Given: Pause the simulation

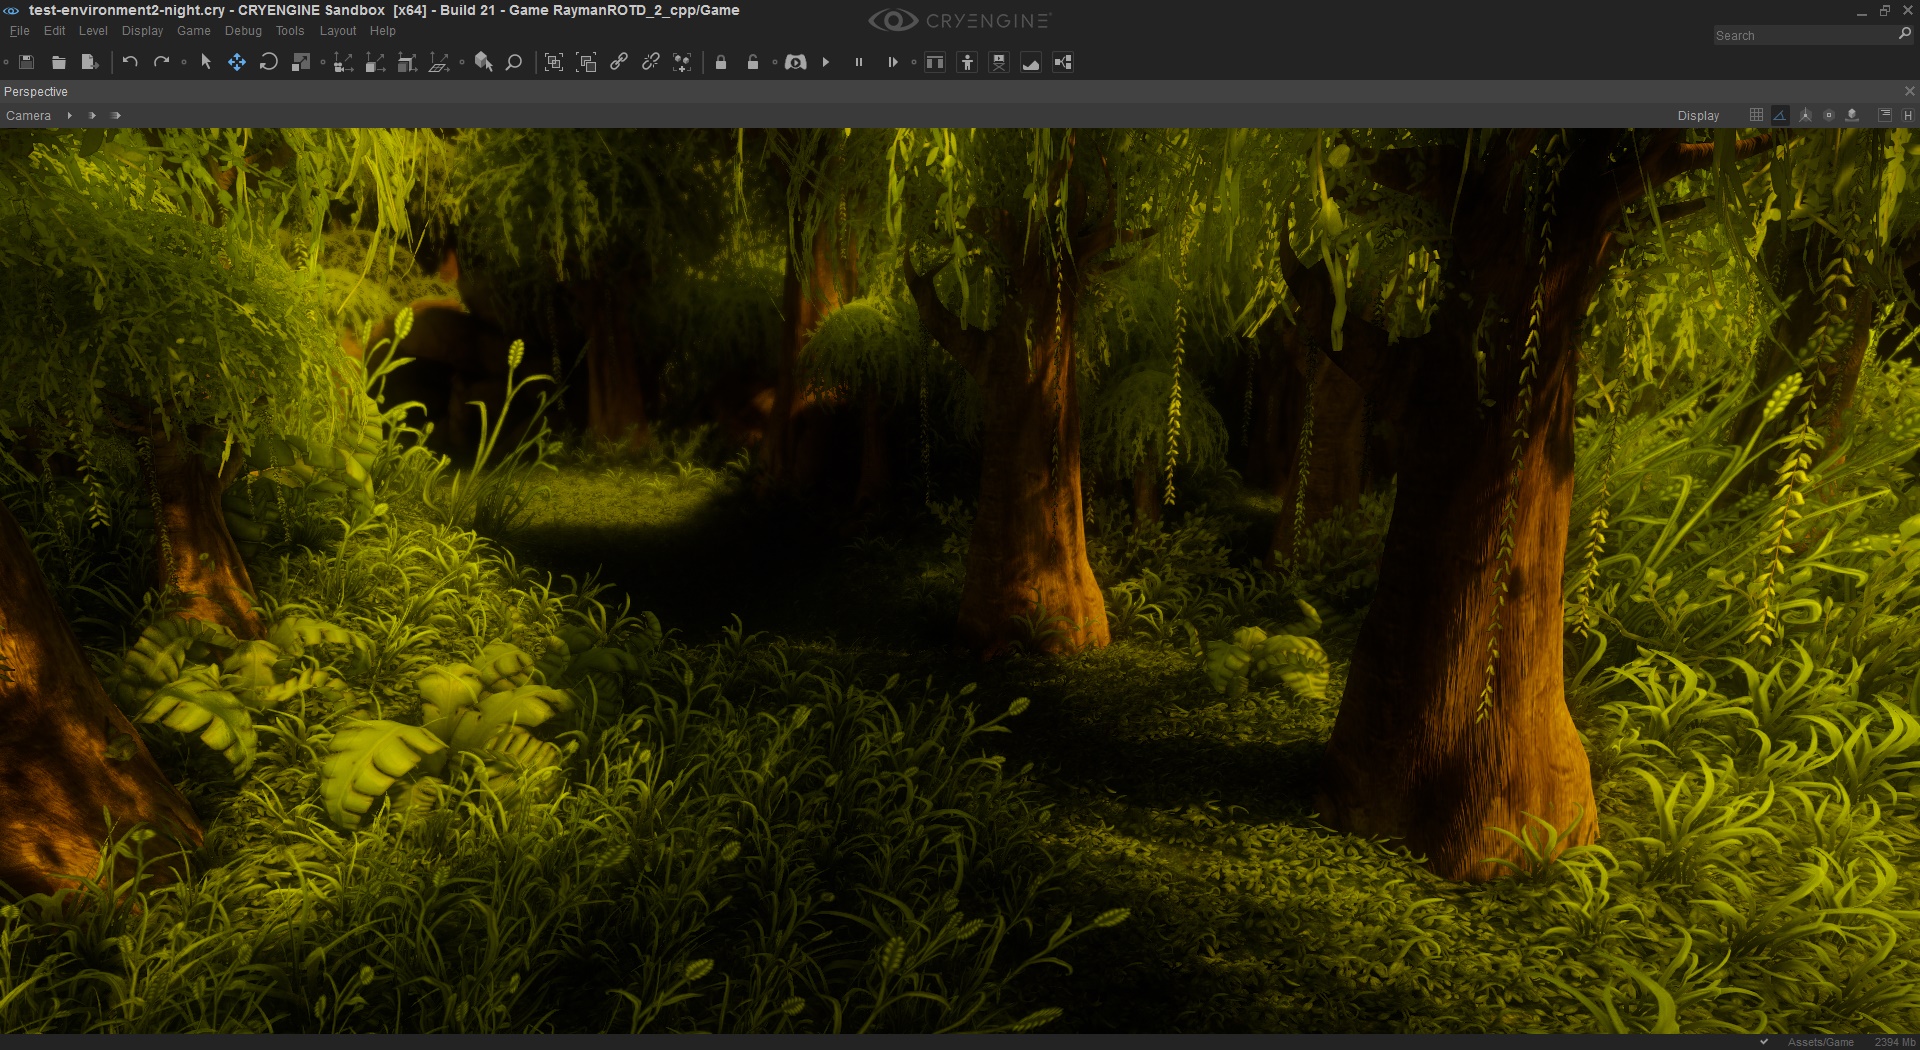Looking at the screenshot, I should point(858,62).
